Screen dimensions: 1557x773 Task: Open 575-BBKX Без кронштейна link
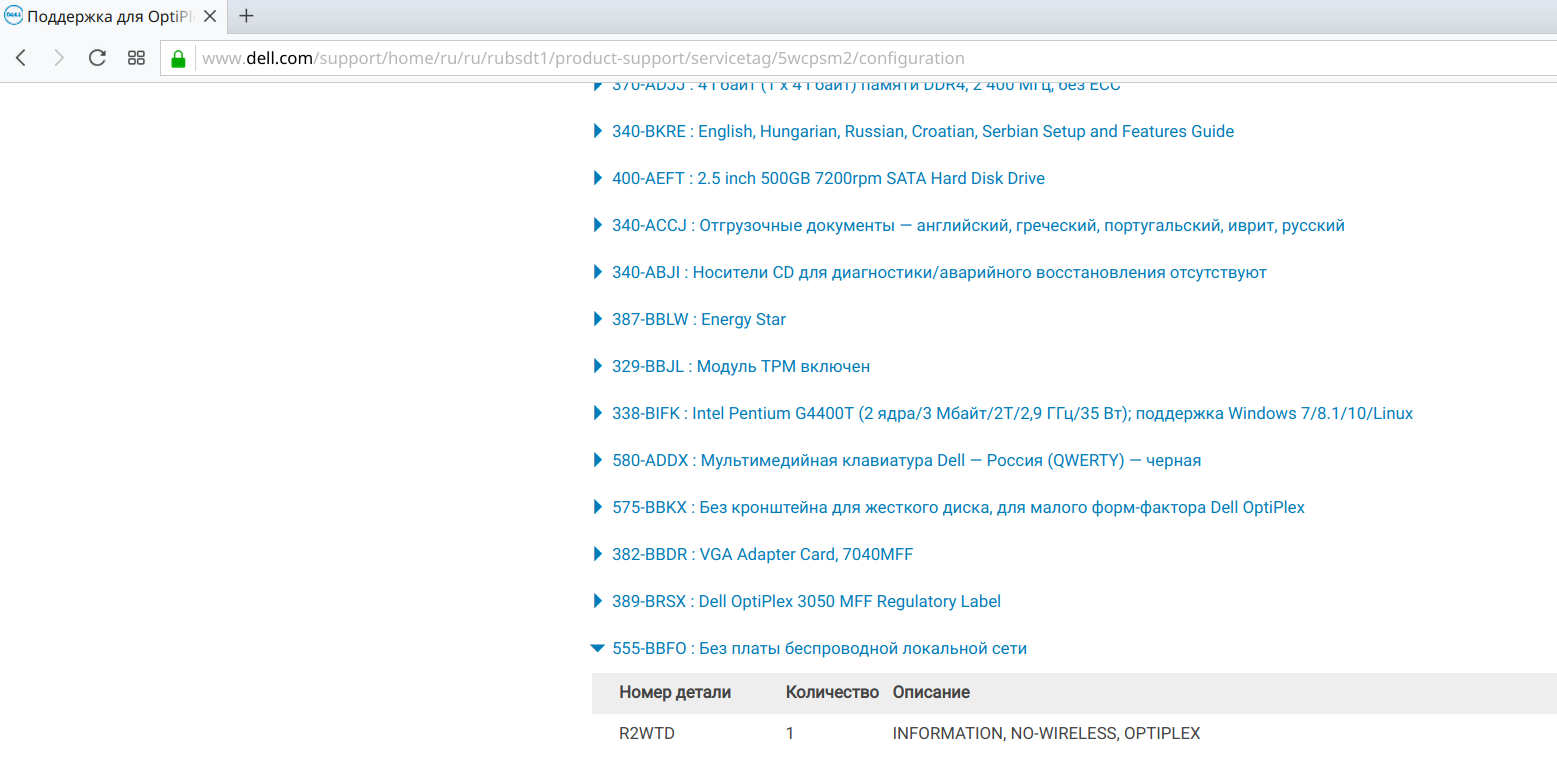tap(958, 507)
